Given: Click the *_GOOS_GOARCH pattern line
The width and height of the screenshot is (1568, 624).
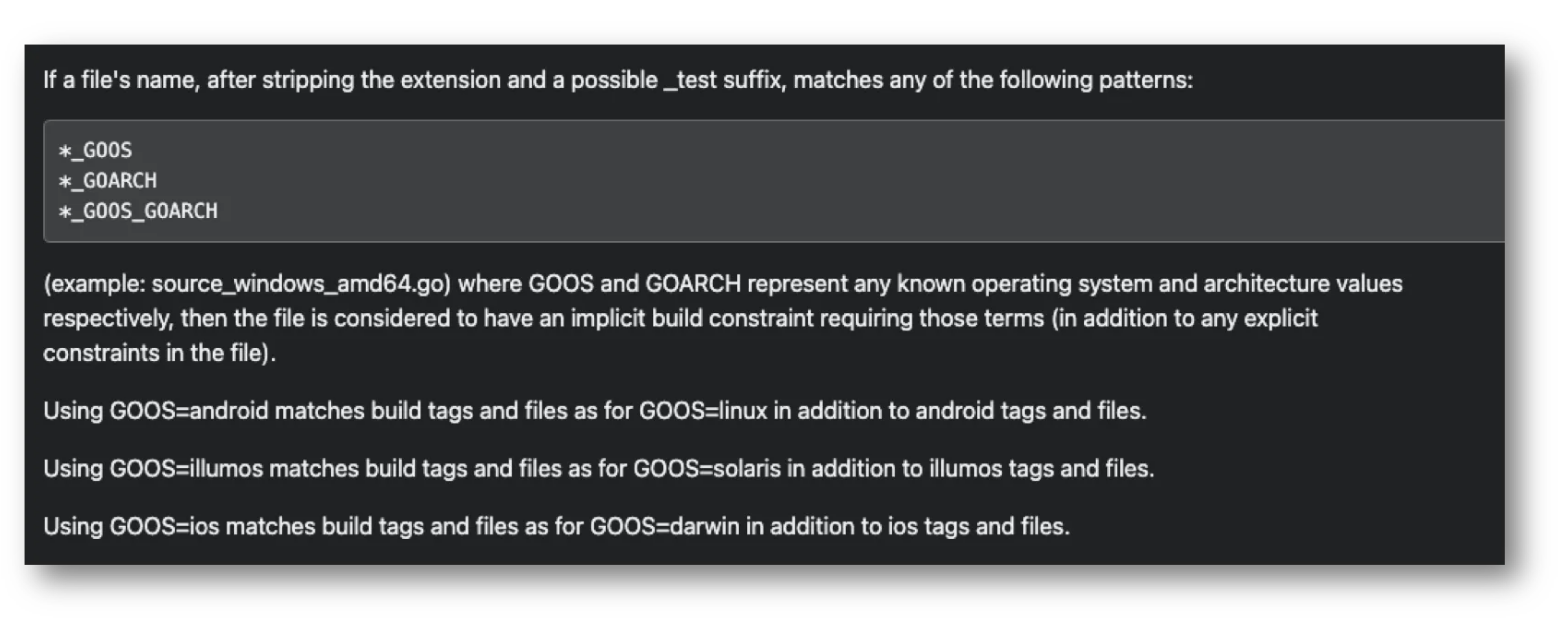Looking at the screenshot, I should [x=138, y=211].
